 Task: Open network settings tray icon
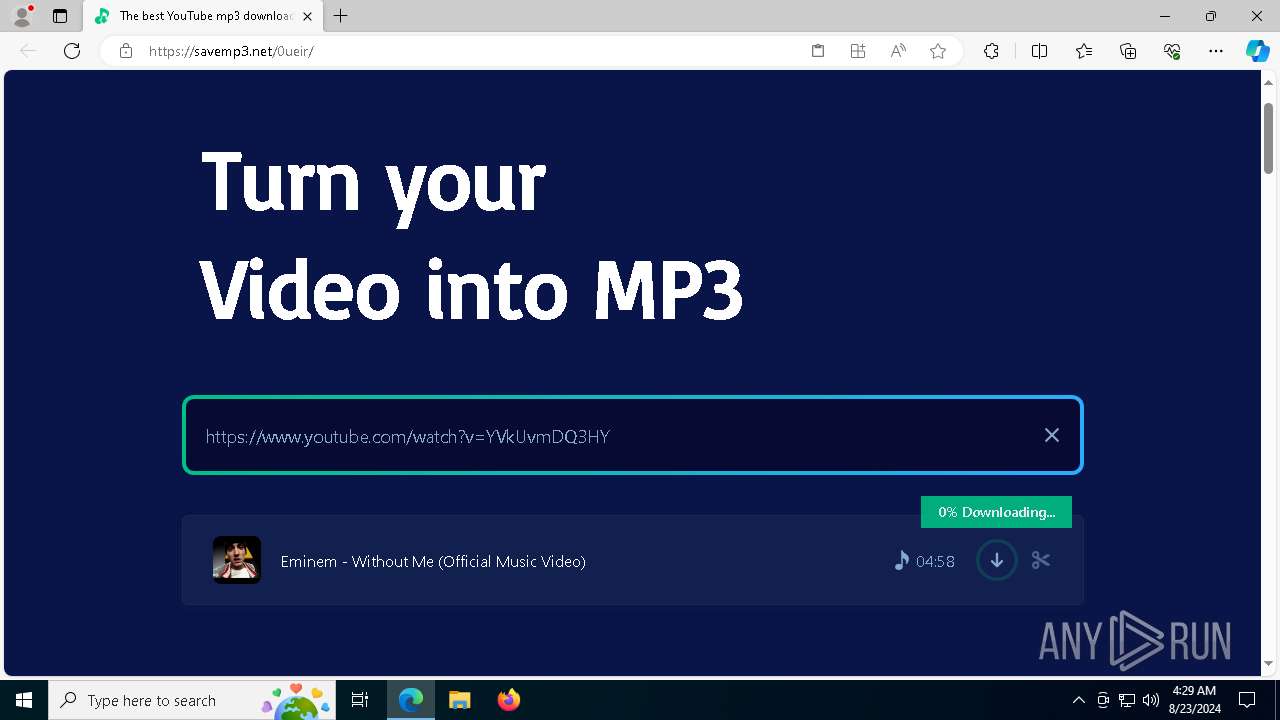(x=1127, y=700)
